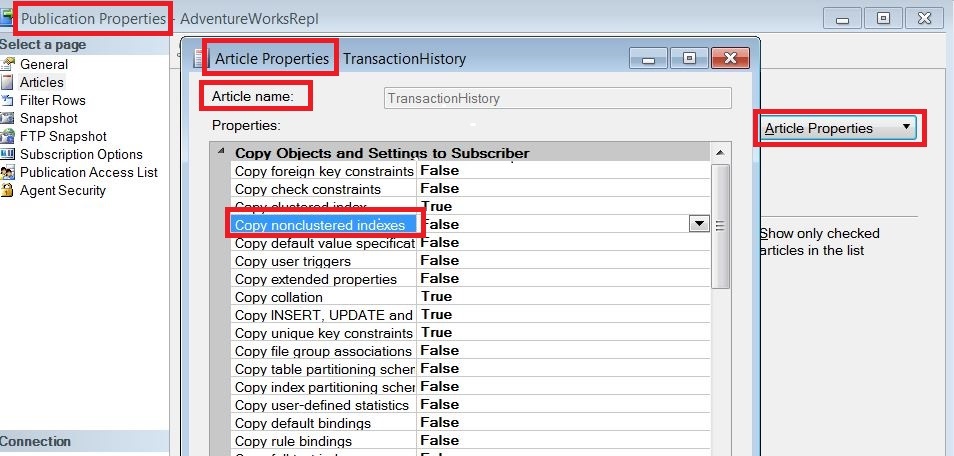Select Copy check constraints row
The height and width of the screenshot is (456, 954).
click(470, 188)
